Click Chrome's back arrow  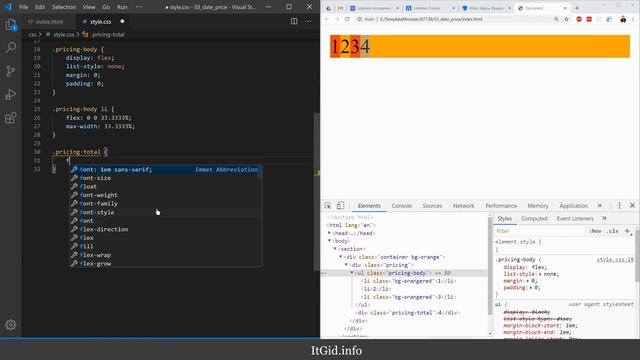click(x=327, y=19)
